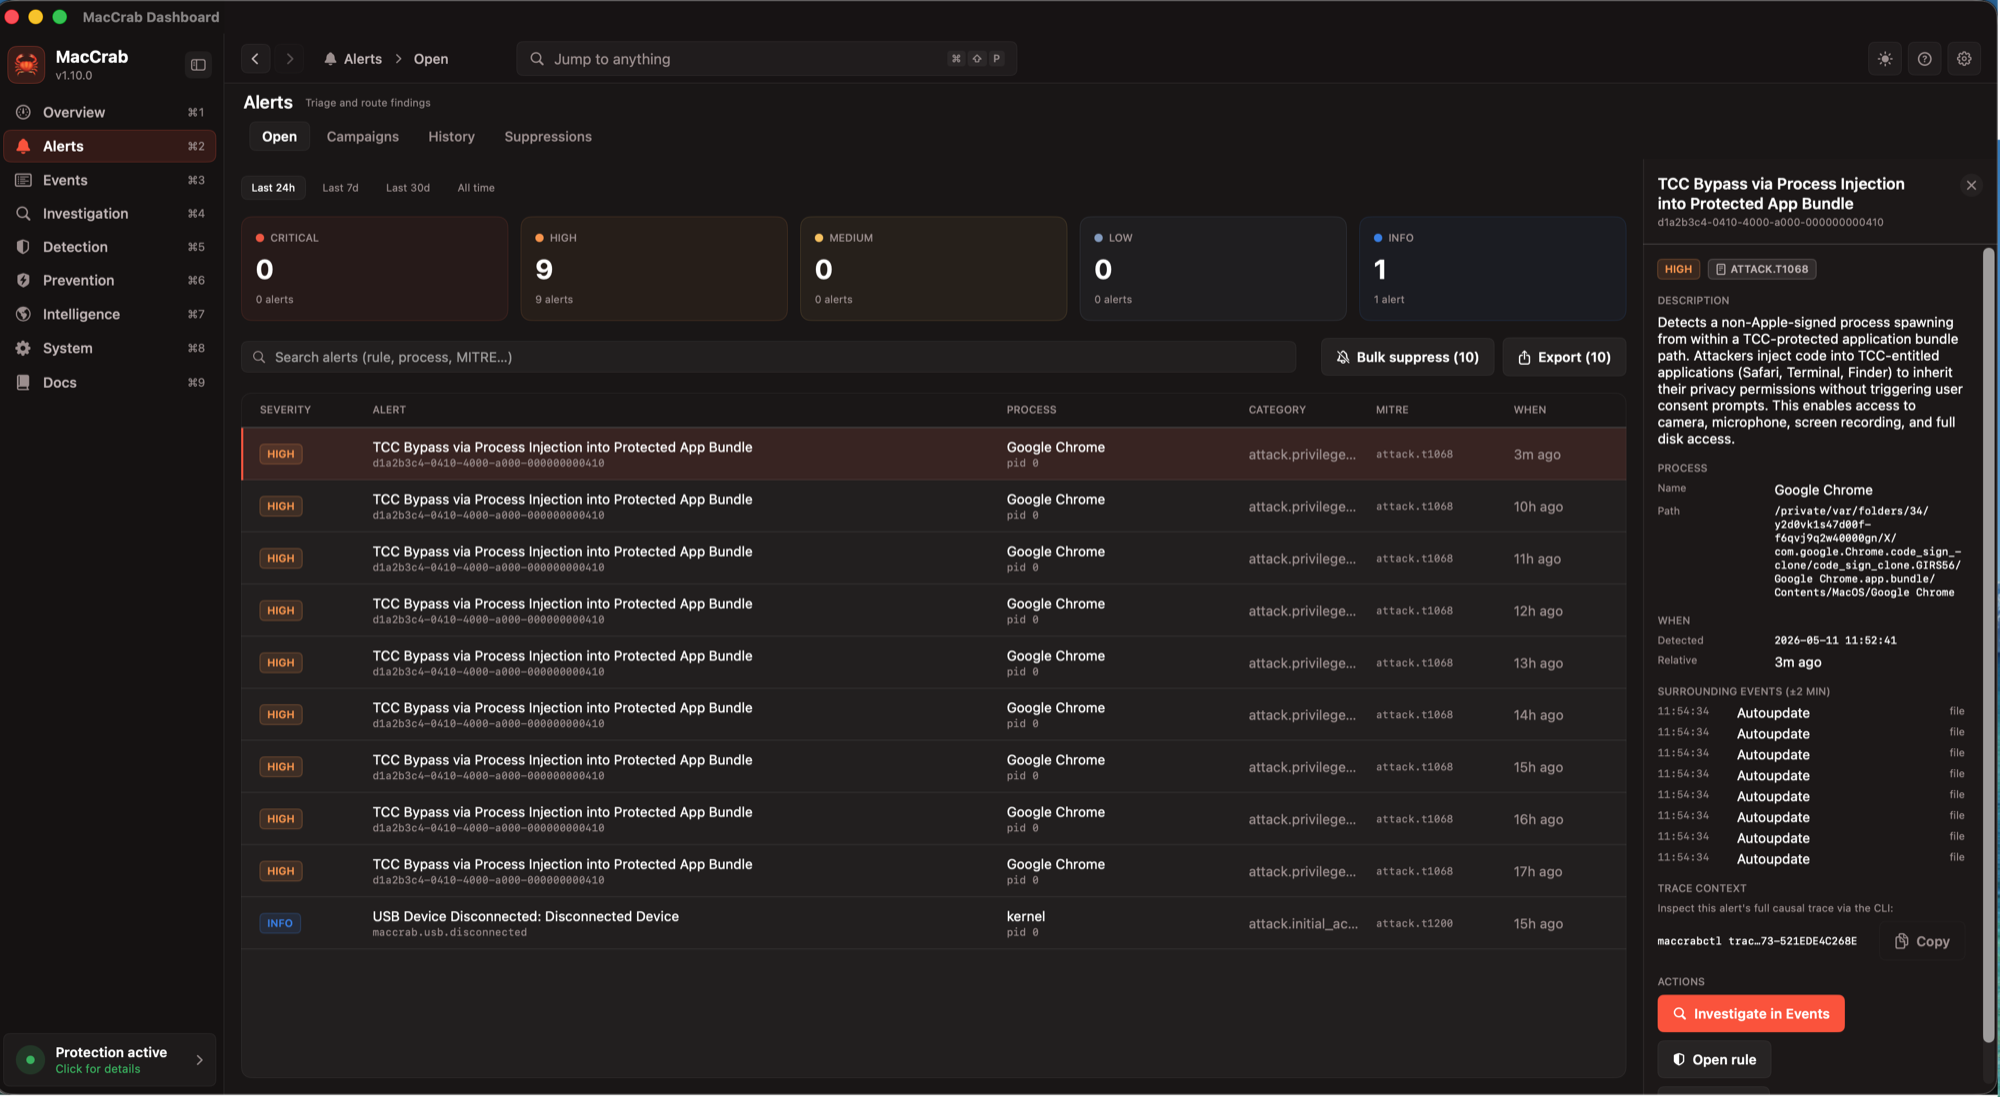Select the Last 7d time filter
Image resolution: width=2000 pixels, height=1097 pixels.
[x=340, y=188]
